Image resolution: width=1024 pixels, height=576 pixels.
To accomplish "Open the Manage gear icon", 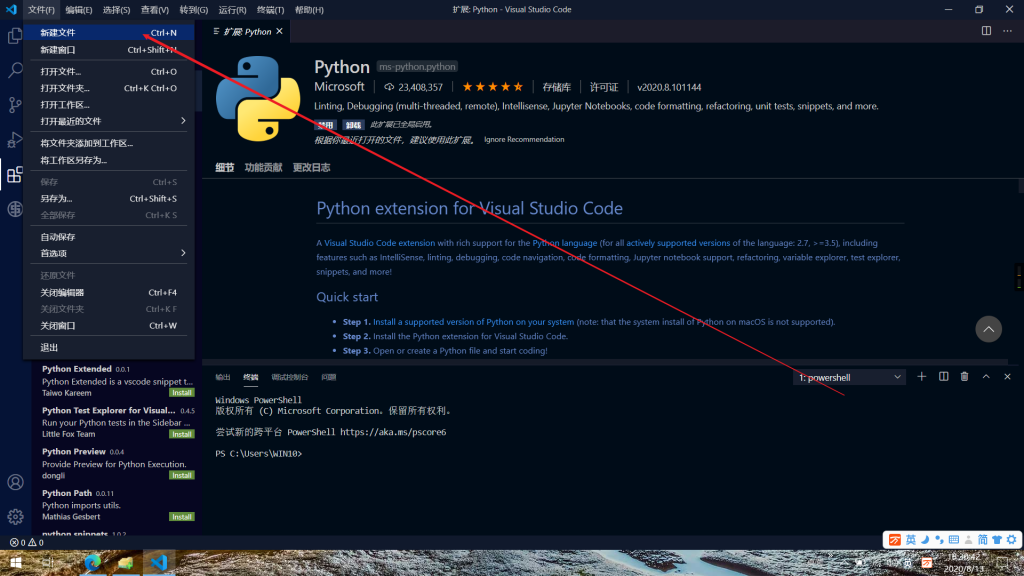I will point(15,517).
